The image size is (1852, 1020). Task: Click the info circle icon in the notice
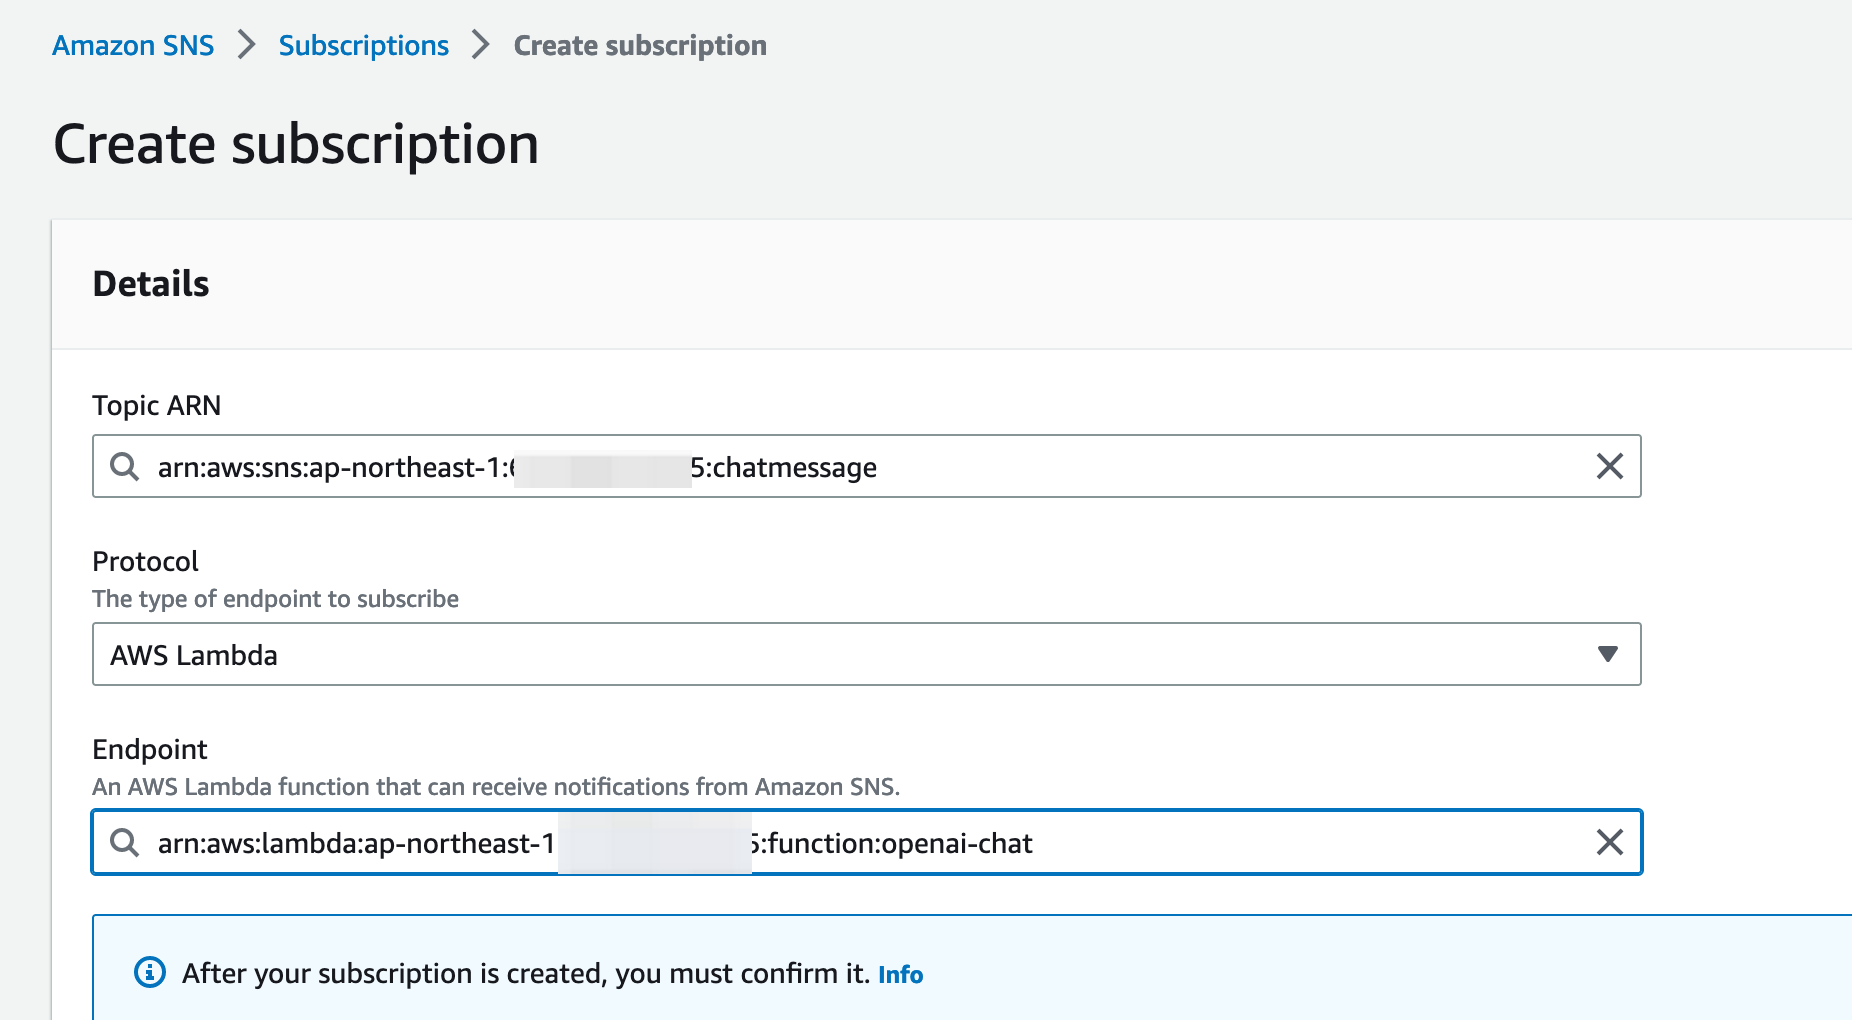tap(150, 972)
